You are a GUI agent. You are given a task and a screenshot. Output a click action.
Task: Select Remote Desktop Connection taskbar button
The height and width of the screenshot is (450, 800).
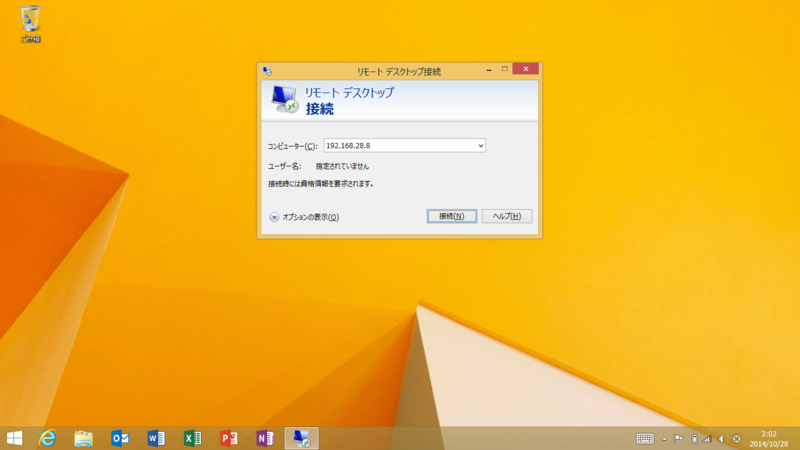[x=302, y=438]
